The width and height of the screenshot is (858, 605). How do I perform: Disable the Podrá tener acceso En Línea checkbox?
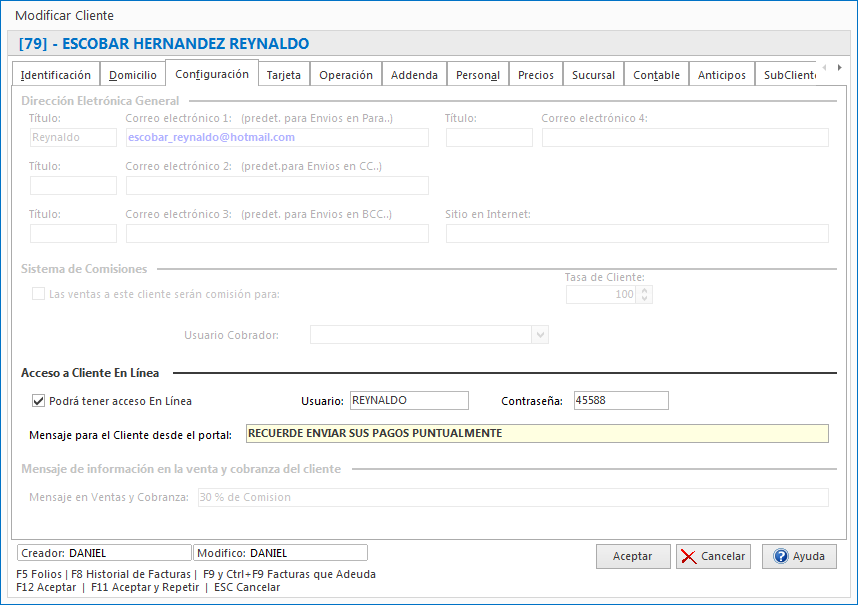click(37, 400)
